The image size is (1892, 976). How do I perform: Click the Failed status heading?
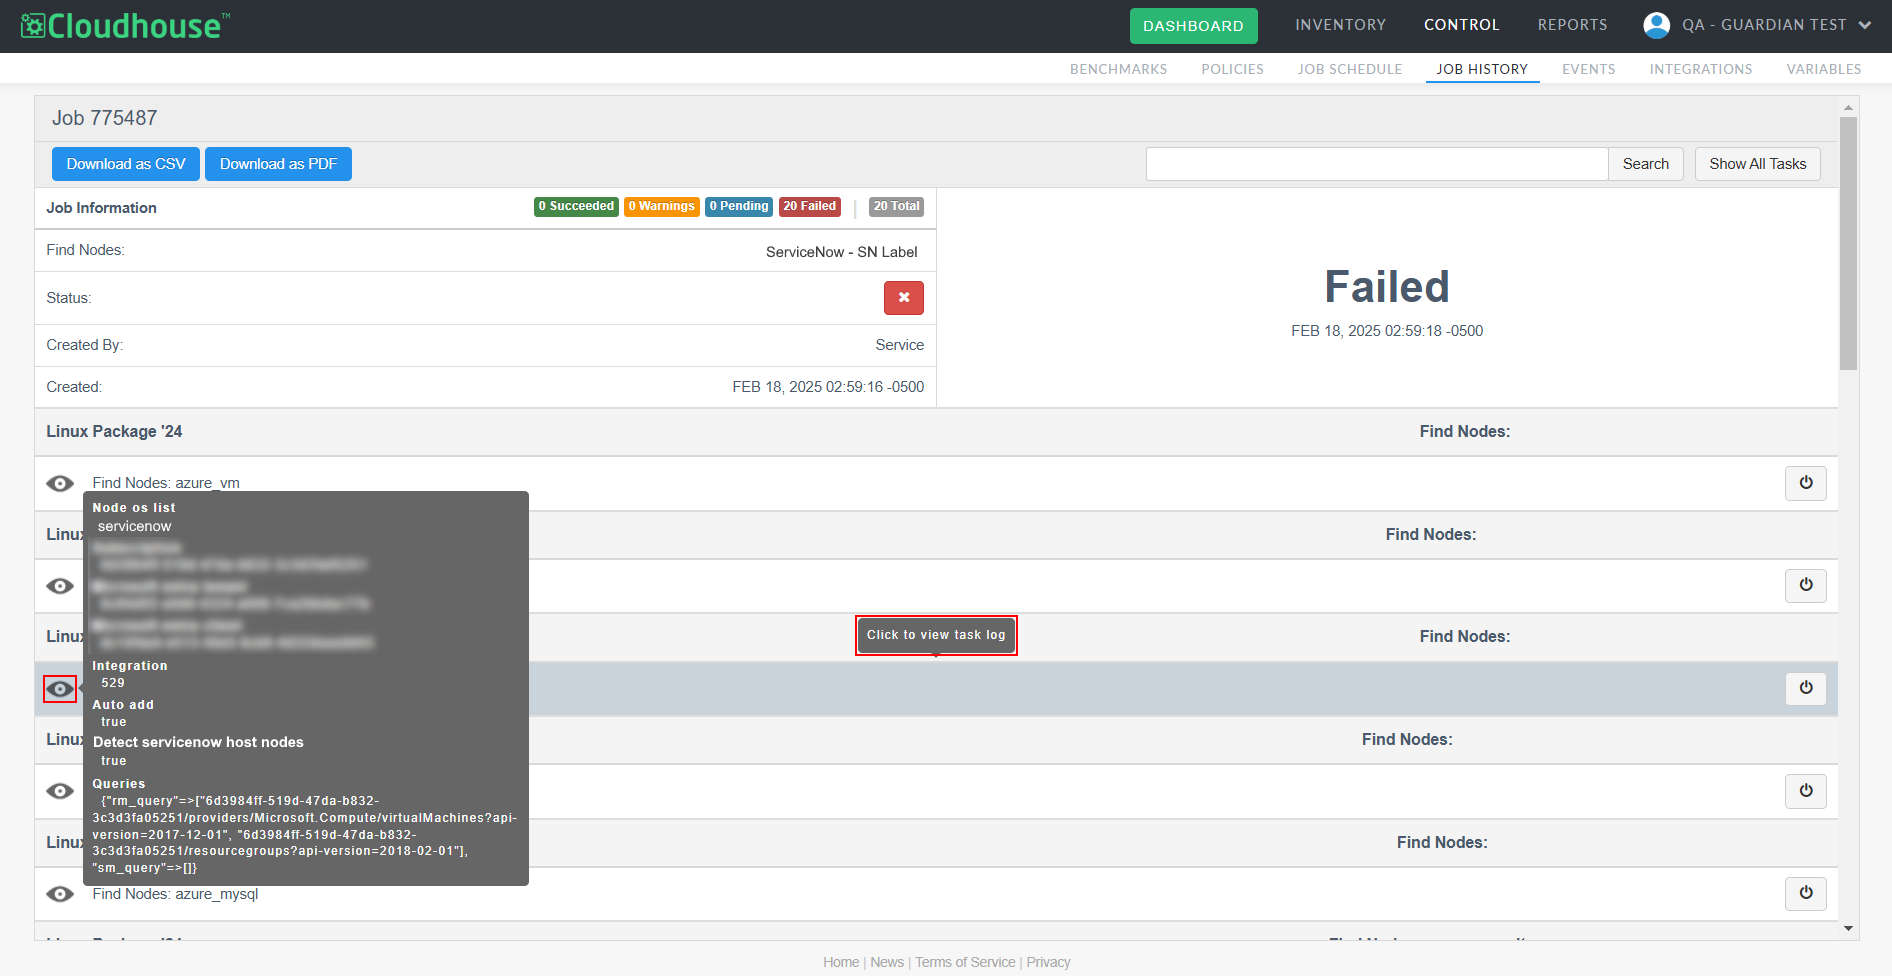1386,287
